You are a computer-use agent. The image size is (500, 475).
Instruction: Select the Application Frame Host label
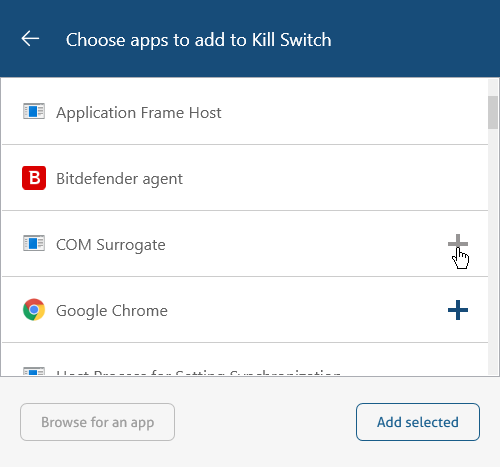tap(138, 113)
